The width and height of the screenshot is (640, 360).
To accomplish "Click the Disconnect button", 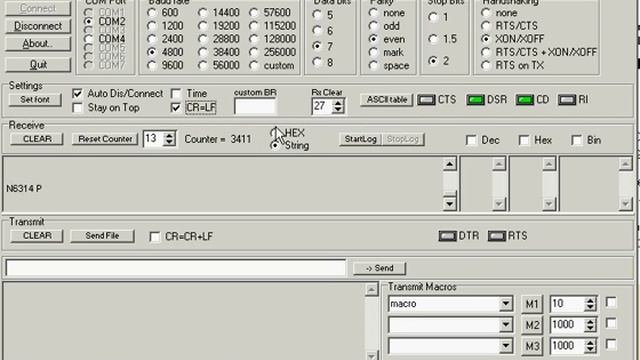I will point(38,26).
